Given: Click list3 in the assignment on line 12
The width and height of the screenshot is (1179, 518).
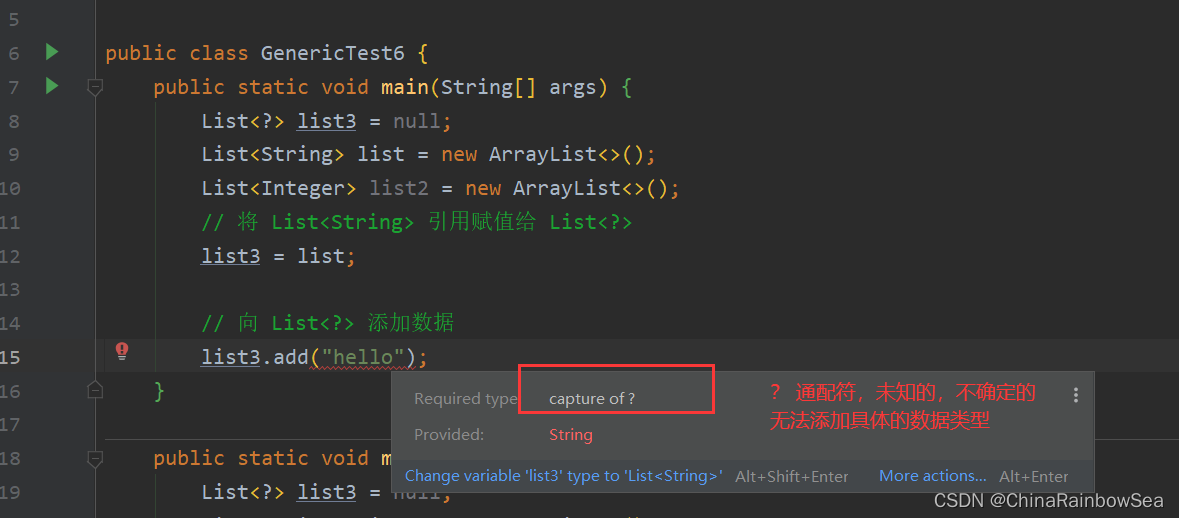Looking at the screenshot, I should click(231, 256).
